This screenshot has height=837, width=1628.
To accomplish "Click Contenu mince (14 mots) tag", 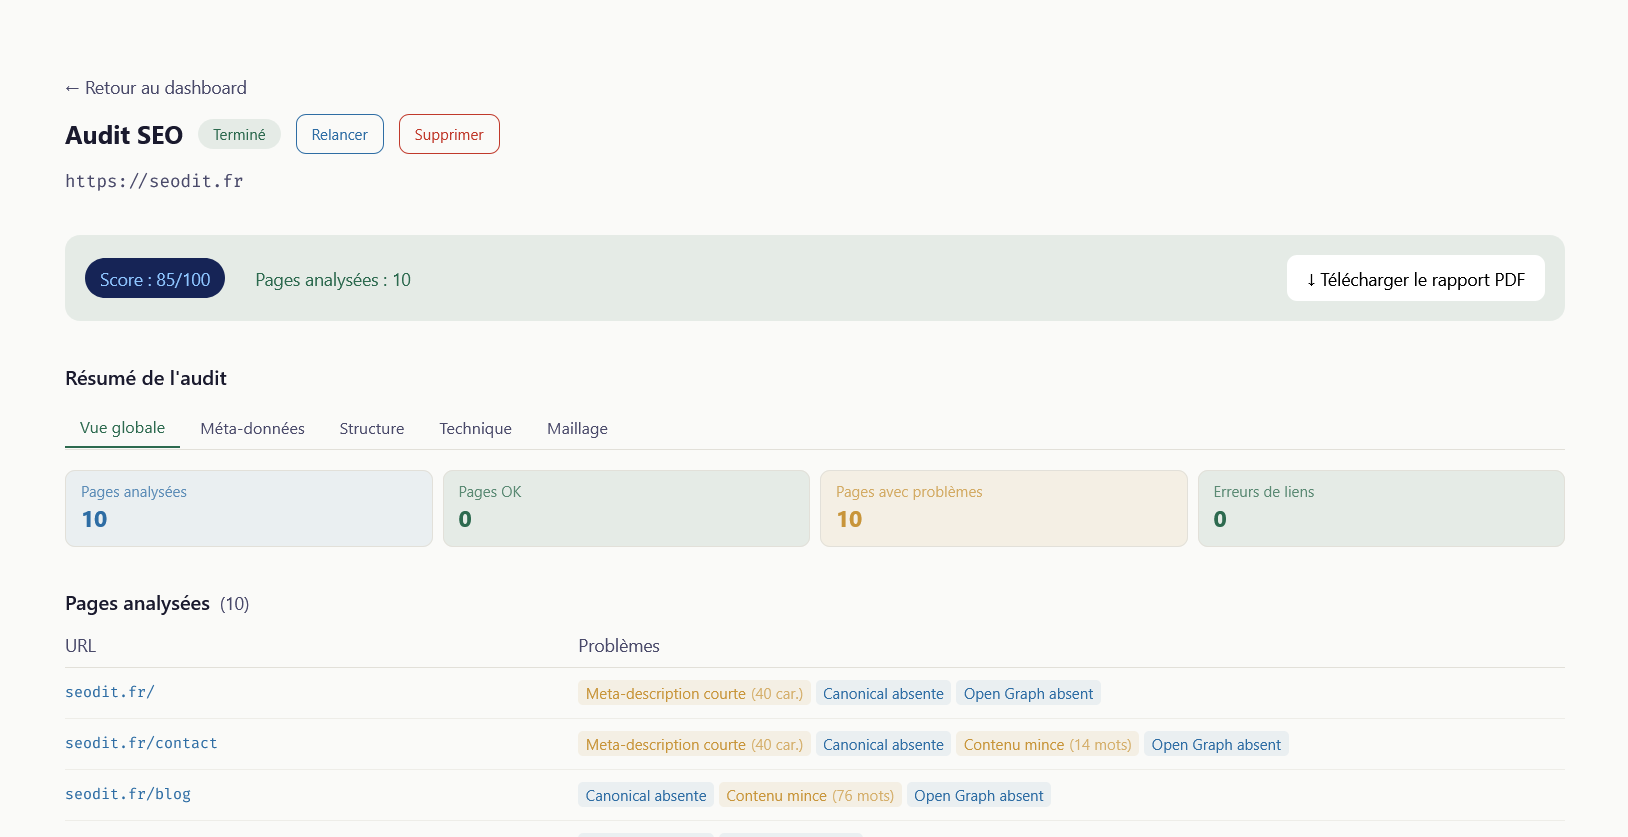I will coord(1047,745).
